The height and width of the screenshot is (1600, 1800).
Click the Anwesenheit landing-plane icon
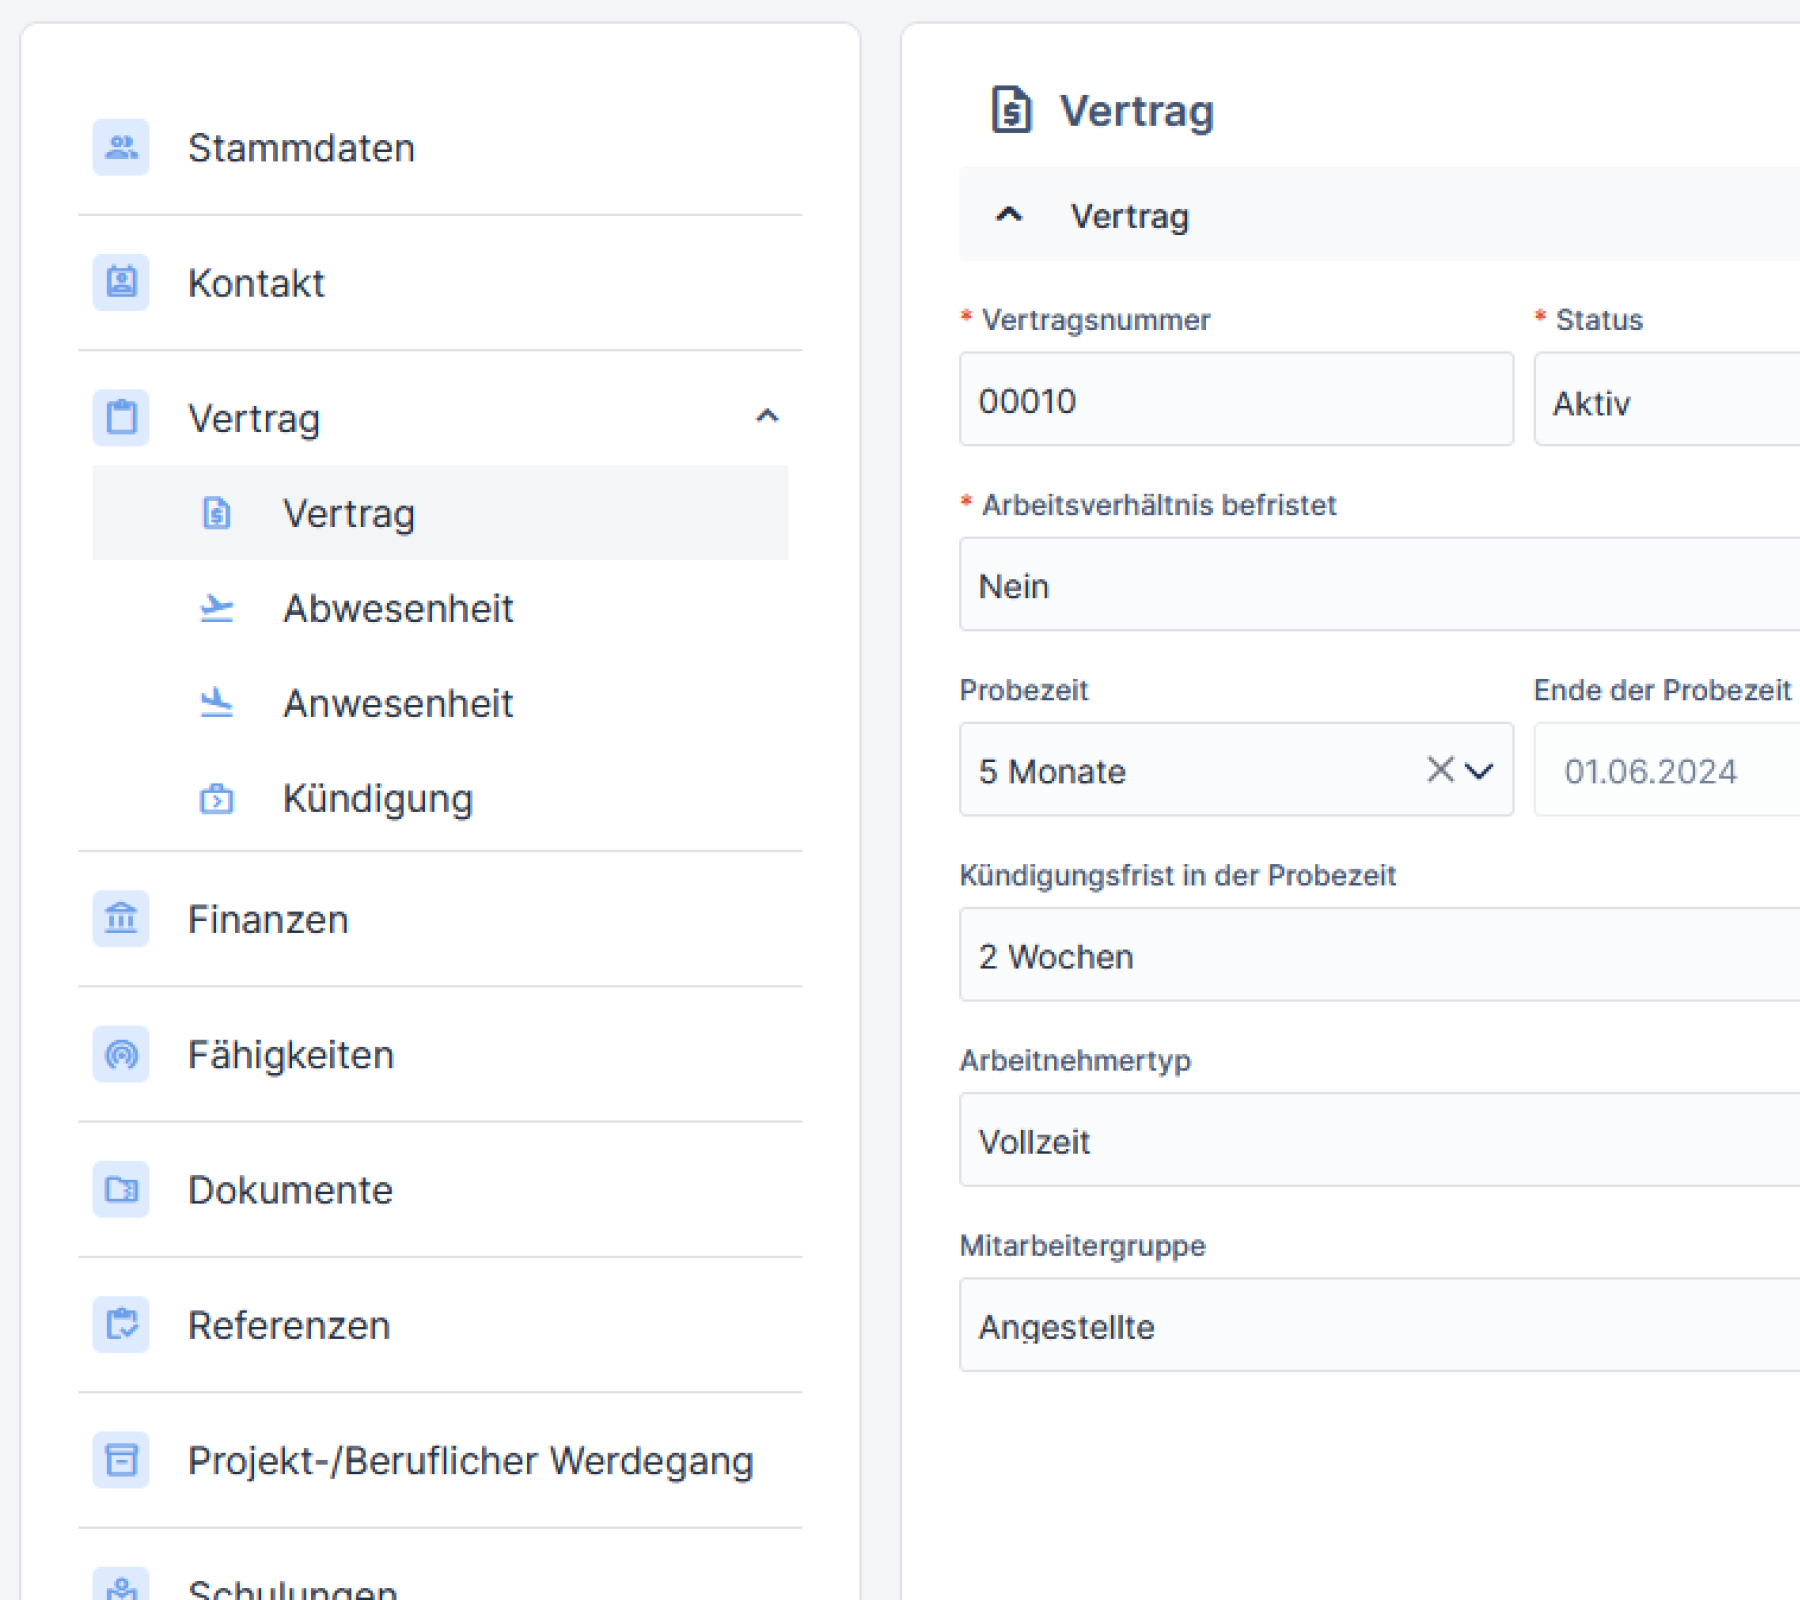click(216, 703)
